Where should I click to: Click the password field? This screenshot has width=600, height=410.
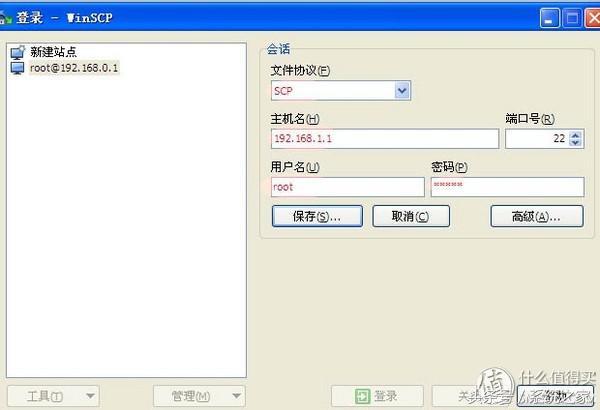pos(507,187)
